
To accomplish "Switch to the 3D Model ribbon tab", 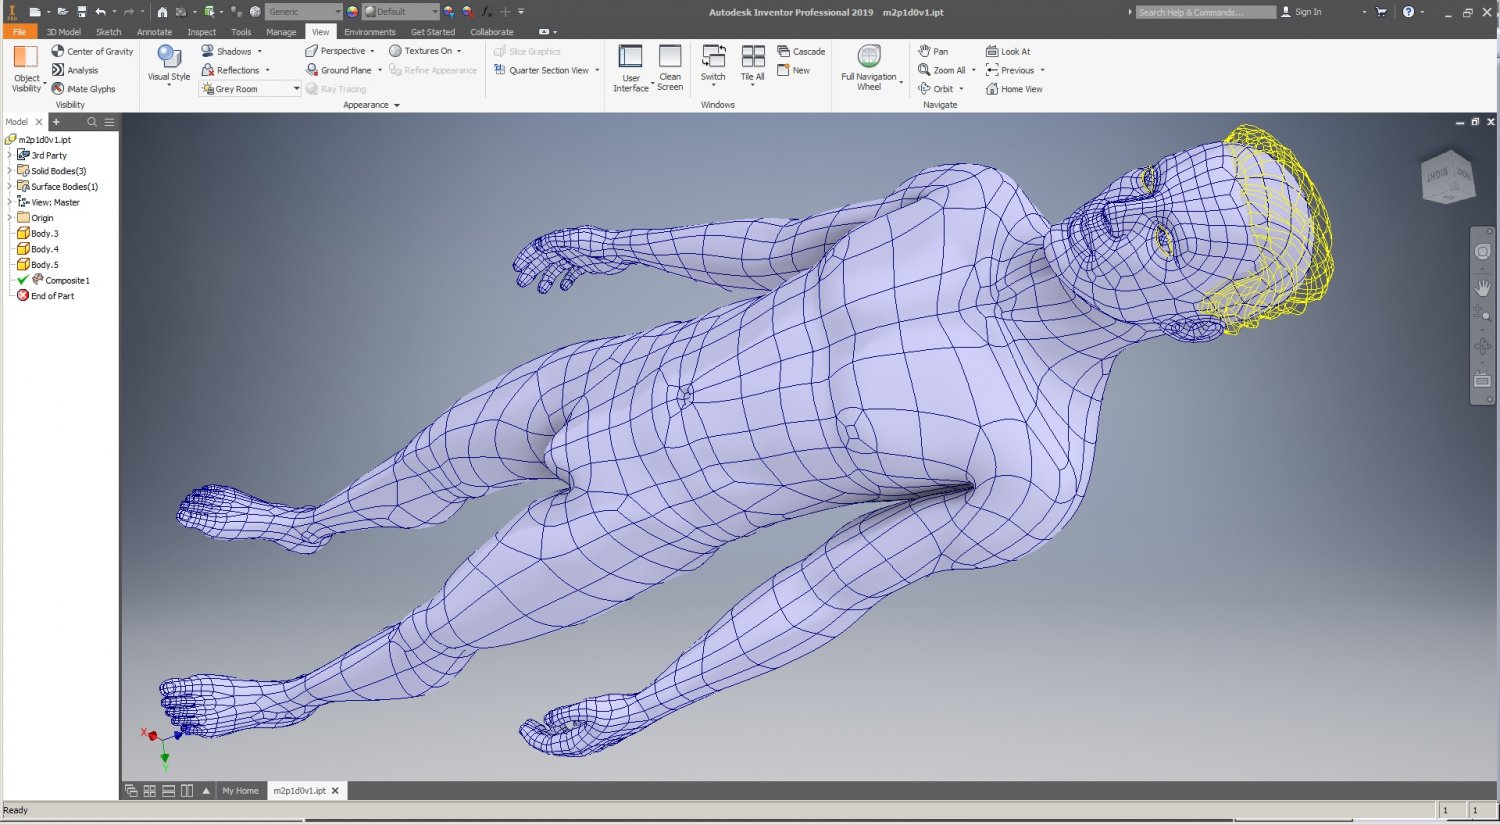I will pyautogui.click(x=64, y=32).
